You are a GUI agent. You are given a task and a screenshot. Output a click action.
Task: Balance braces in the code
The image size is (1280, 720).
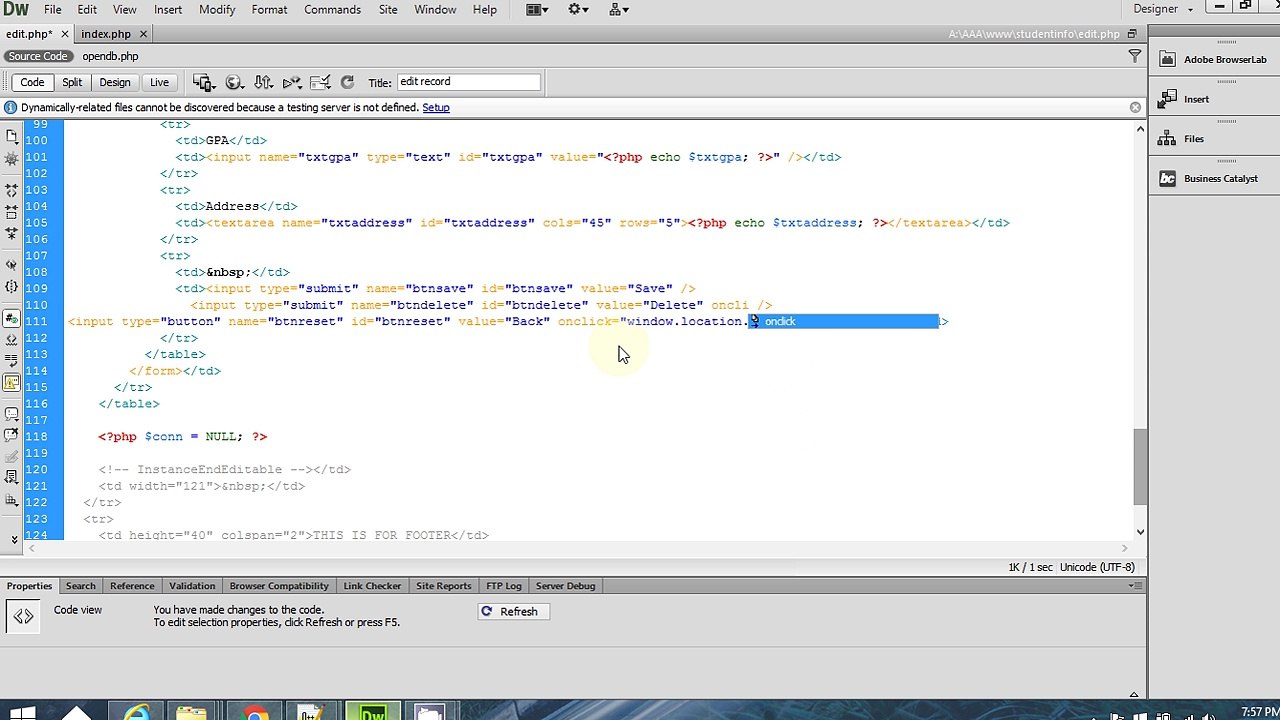12,287
